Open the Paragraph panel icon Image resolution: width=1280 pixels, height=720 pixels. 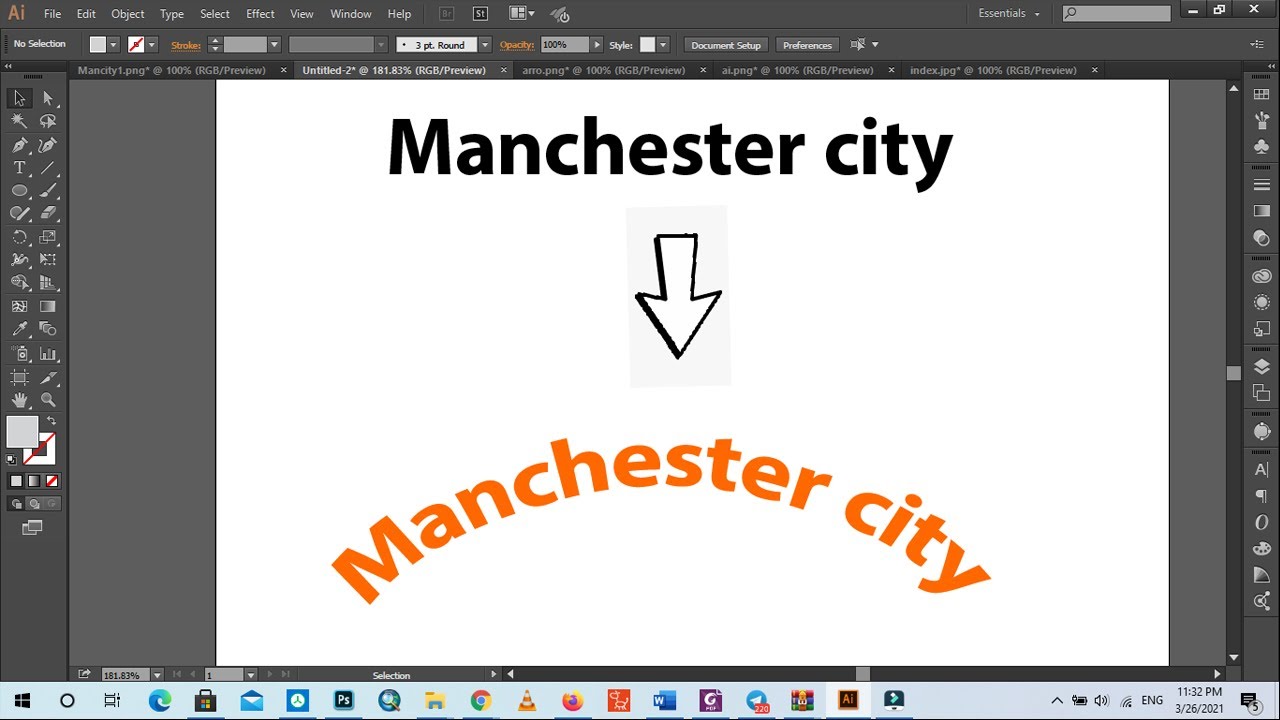coord(1261,496)
